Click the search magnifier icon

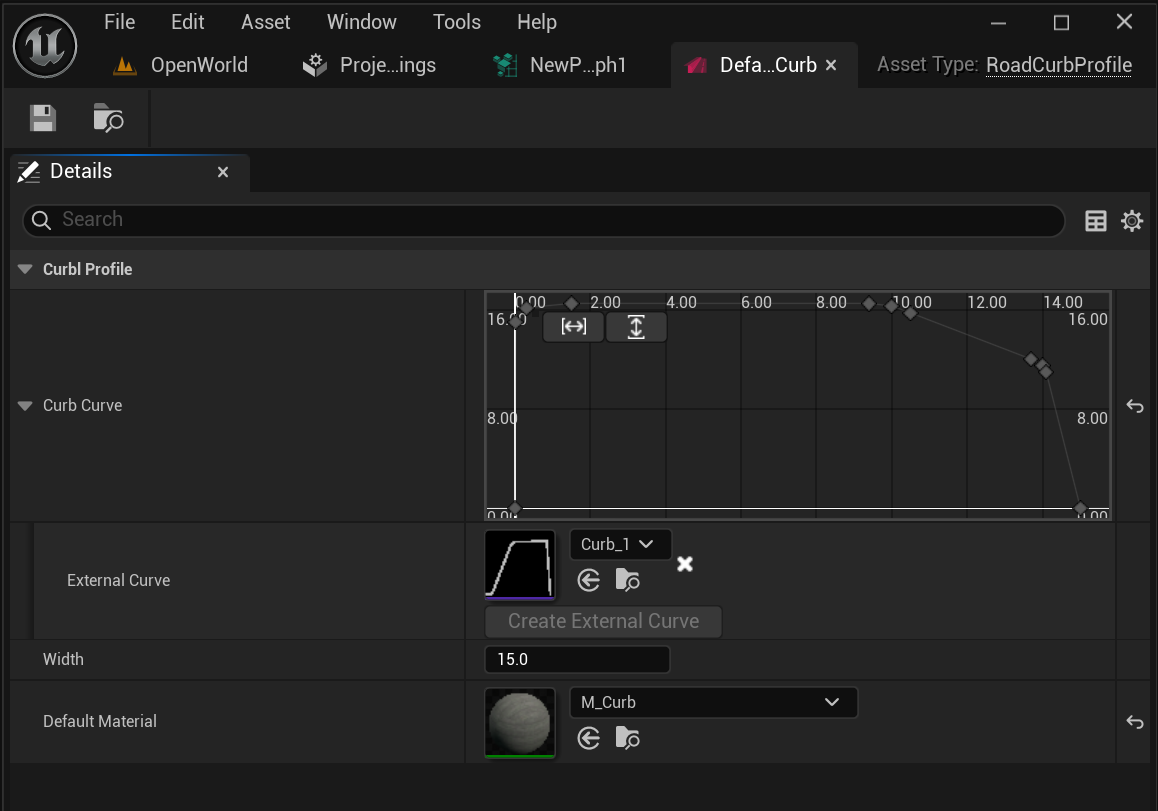pos(41,220)
